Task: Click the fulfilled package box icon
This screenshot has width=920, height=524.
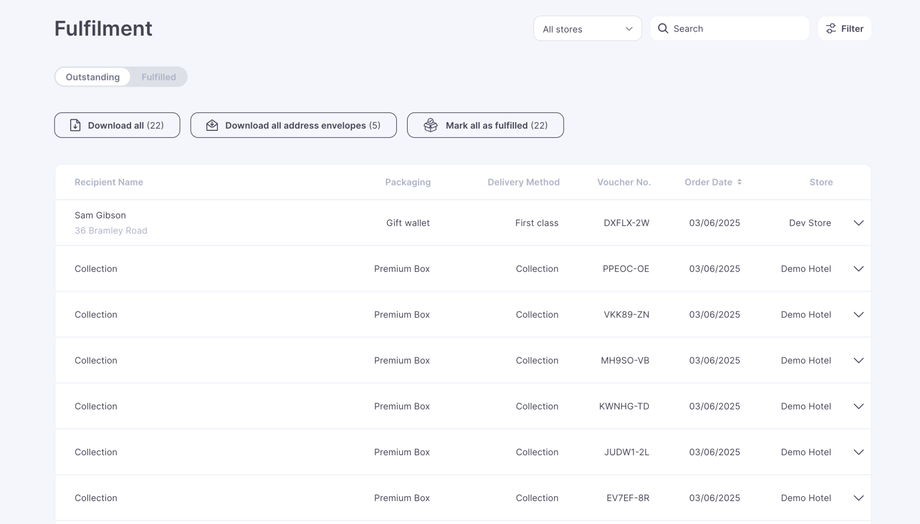Action: pos(431,125)
